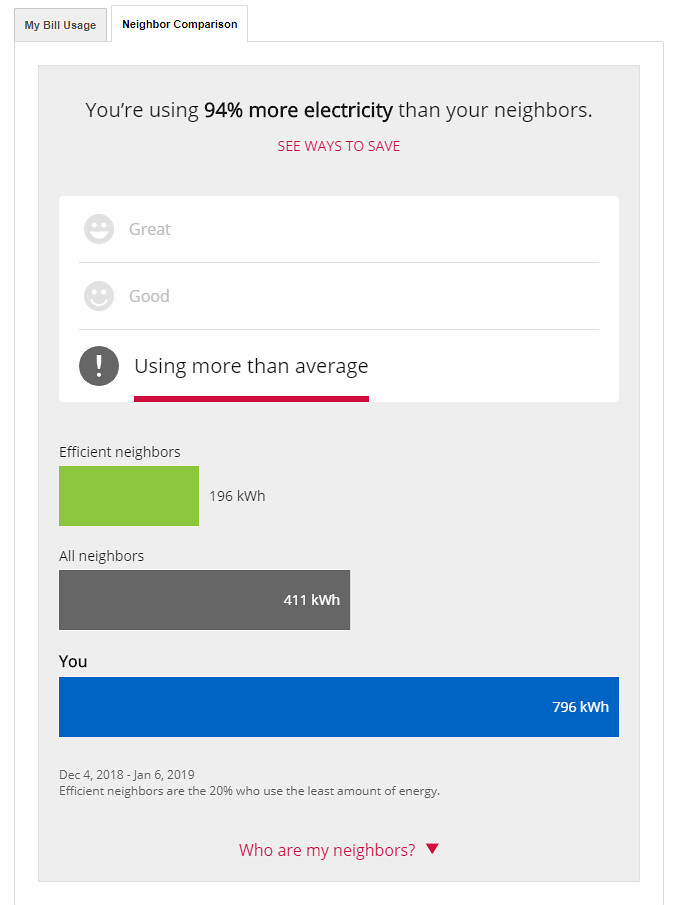Click the gray All neighbors bar

204,600
